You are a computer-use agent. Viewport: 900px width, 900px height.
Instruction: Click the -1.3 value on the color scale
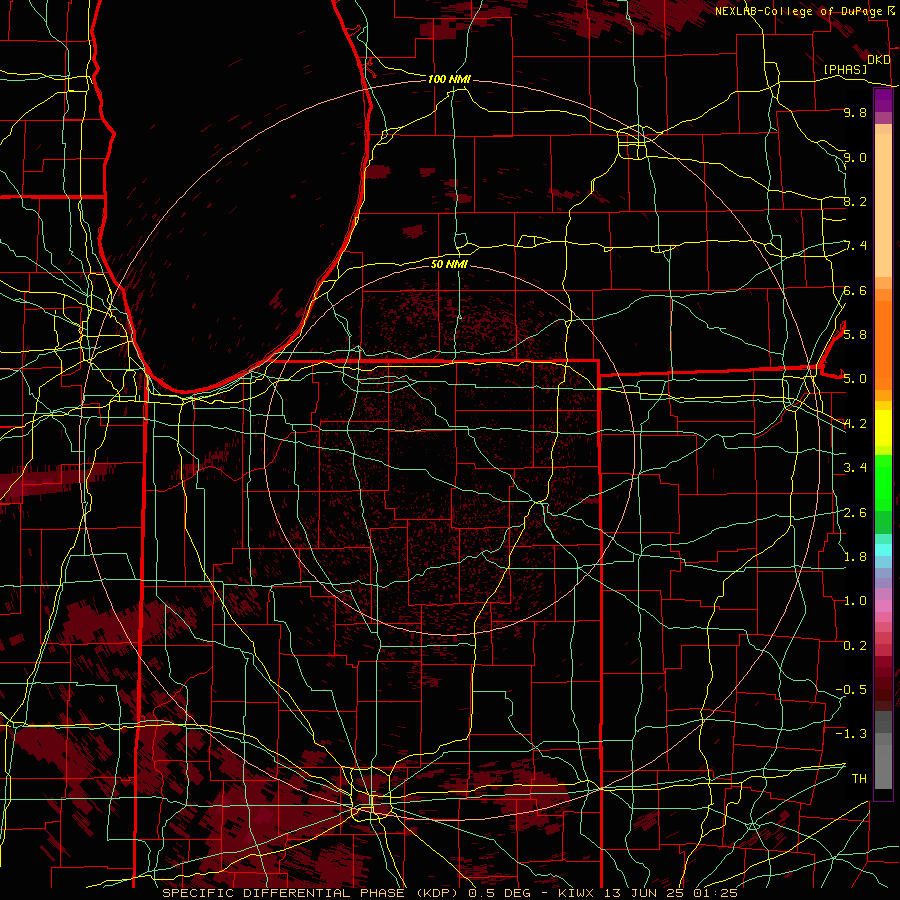tap(851, 734)
